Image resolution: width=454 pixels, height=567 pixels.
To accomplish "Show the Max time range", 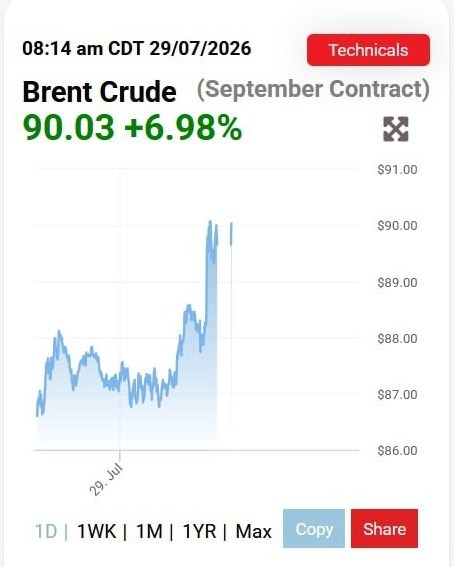I will (x=253, y=532).
